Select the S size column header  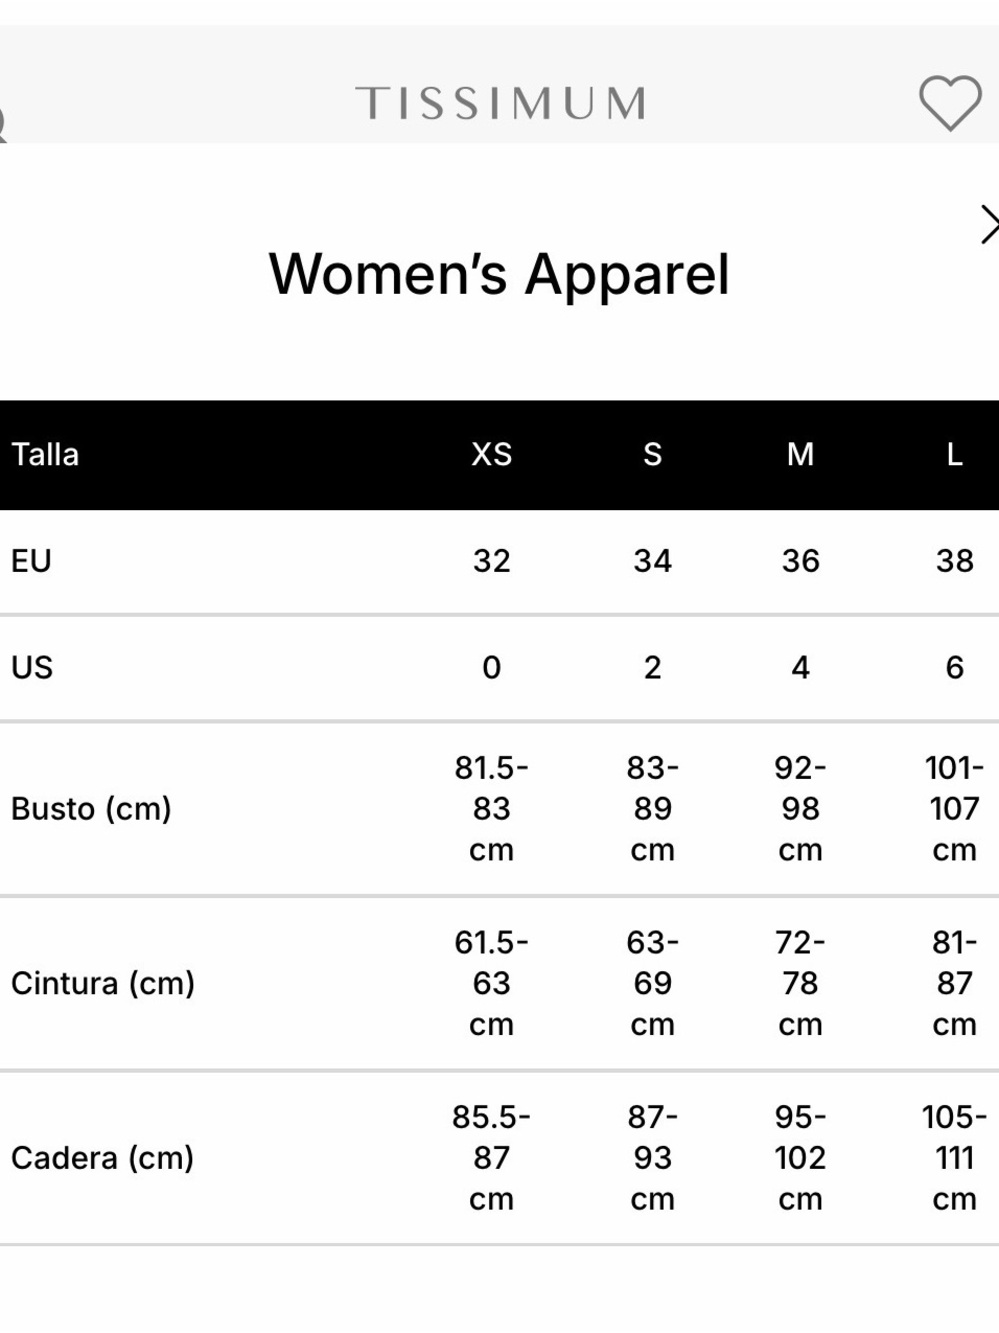click(652, 454)
